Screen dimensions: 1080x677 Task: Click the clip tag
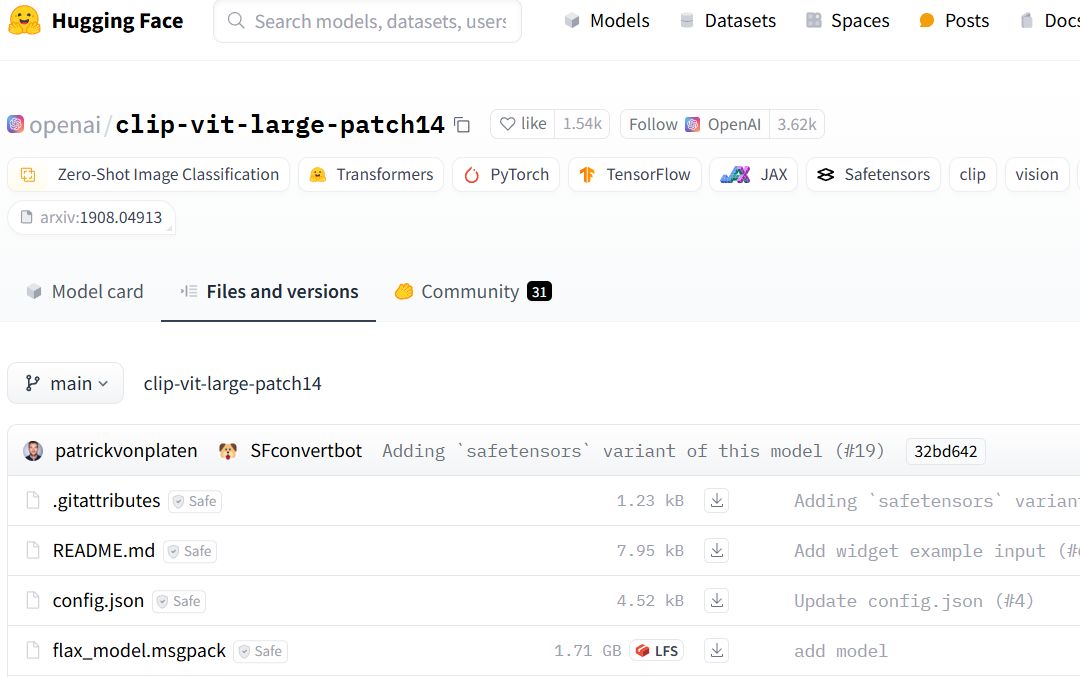pyautogui.click(x=973, y=174)
